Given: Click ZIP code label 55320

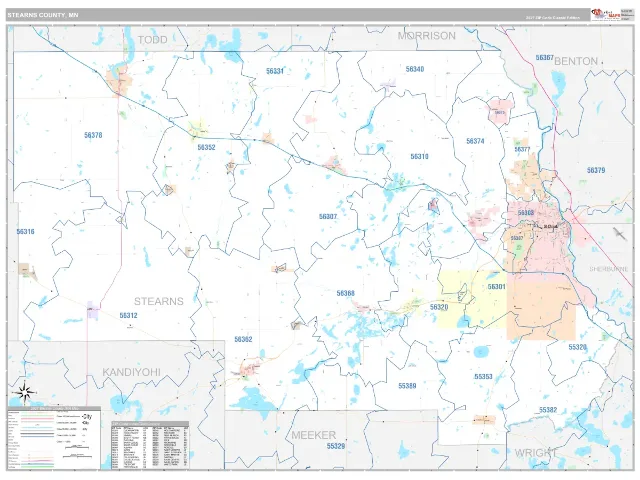Looking at the screenshot, I should (578, 347).
